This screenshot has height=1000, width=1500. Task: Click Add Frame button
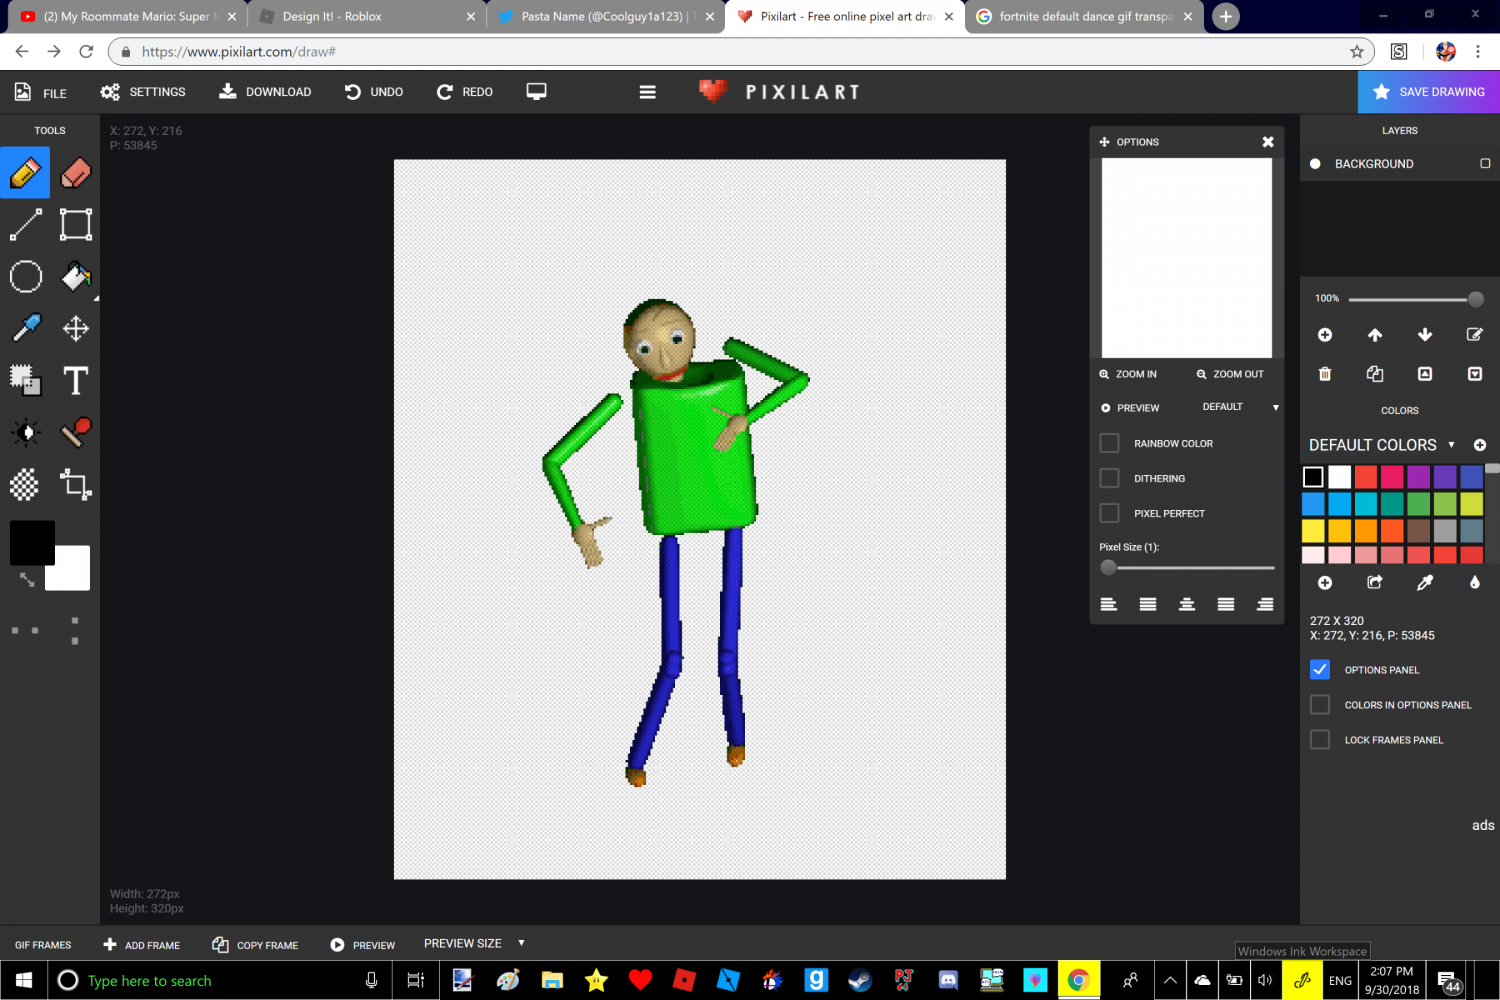142,945
